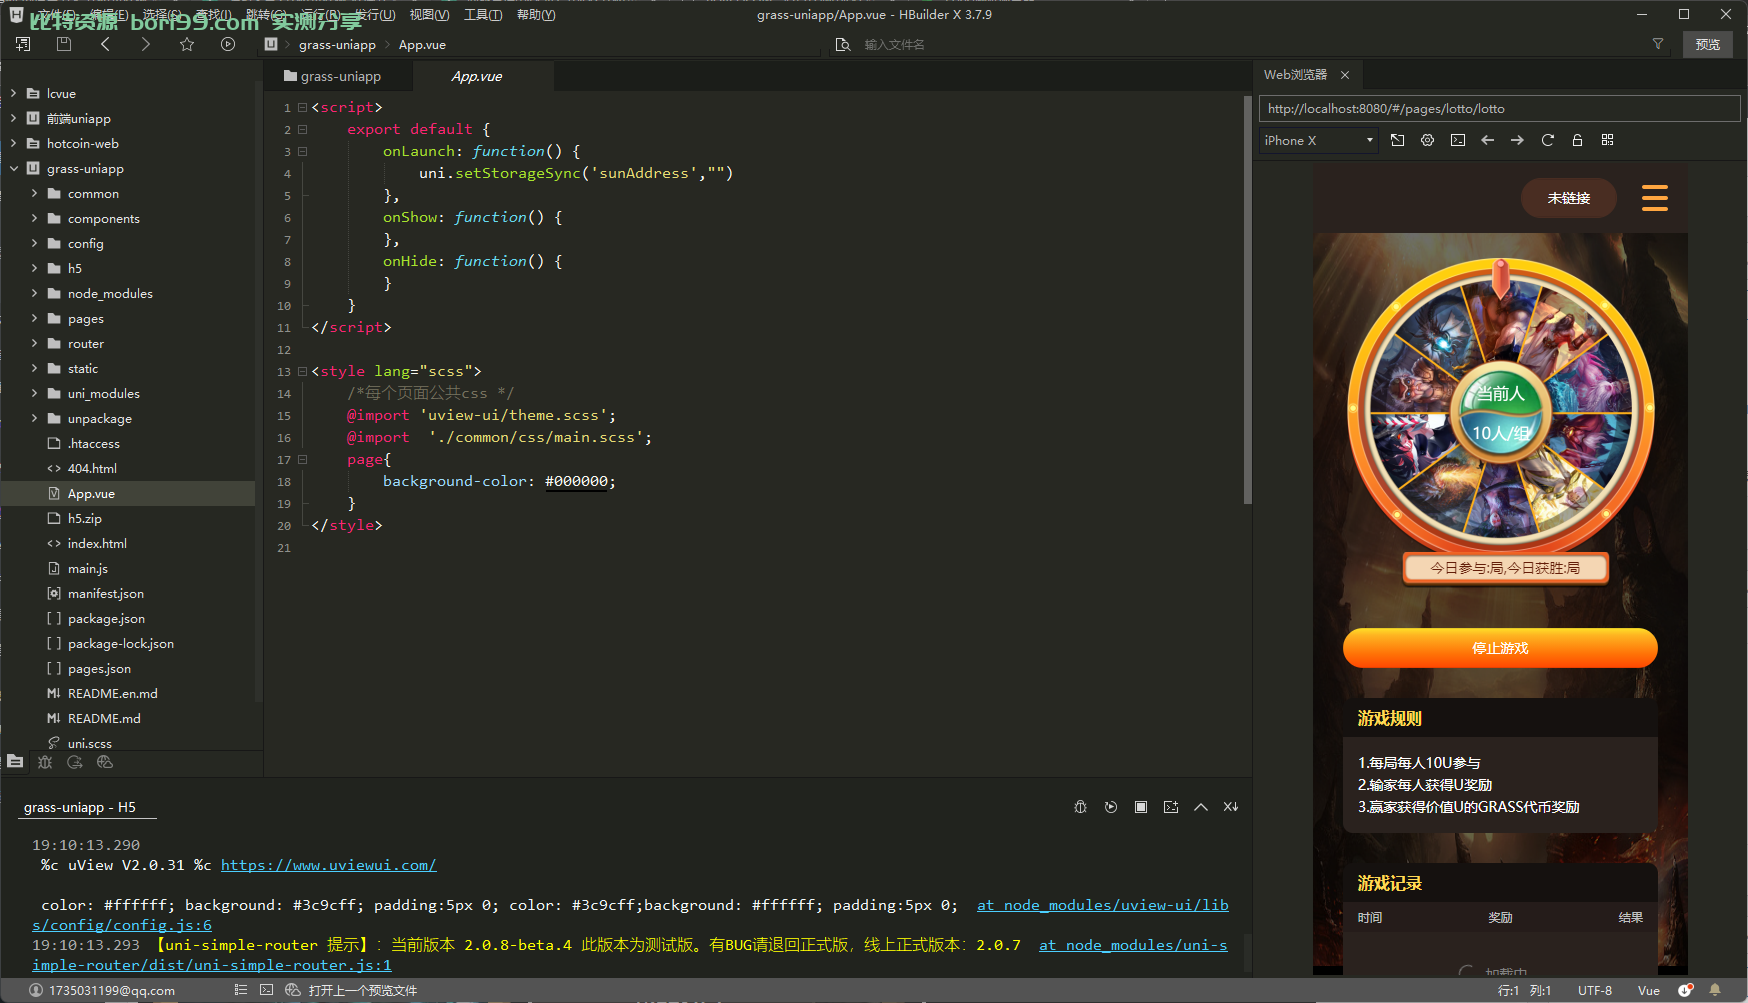Expand the components folder
The image size is (1748, 1003).
(34, 218)
